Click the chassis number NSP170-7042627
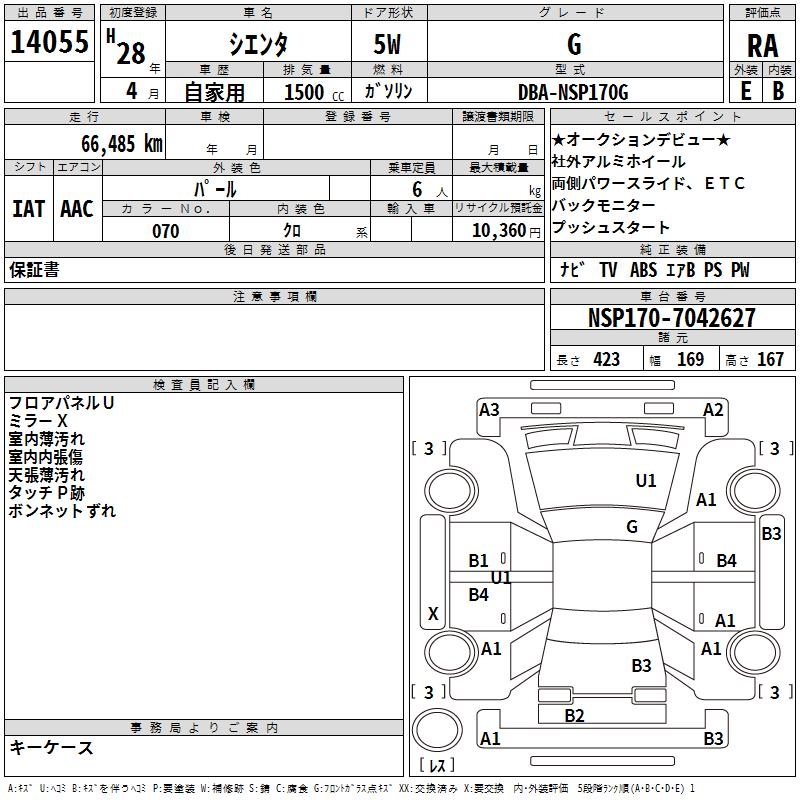This screenshot has height=800, width=800. (671, 318)
